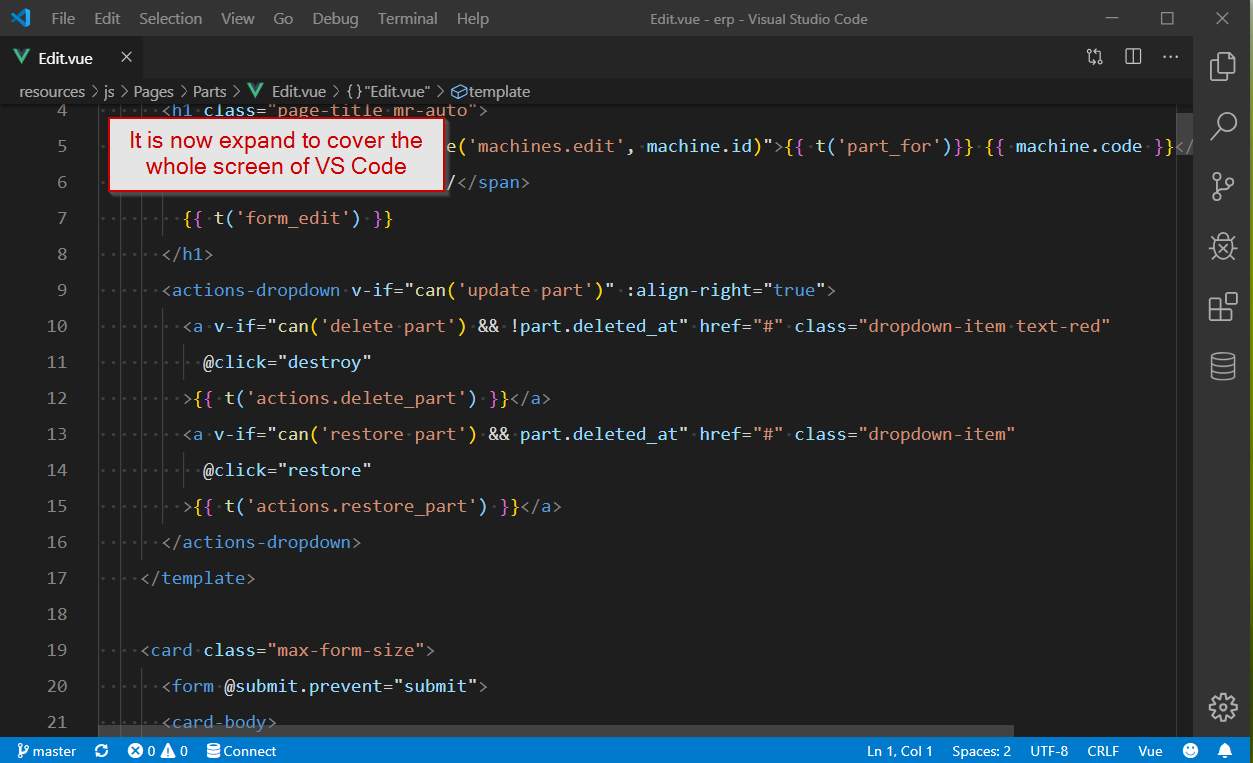Click the <card-body> tag on line 21
Screen dimensions: 1253x763
(219, 721)
